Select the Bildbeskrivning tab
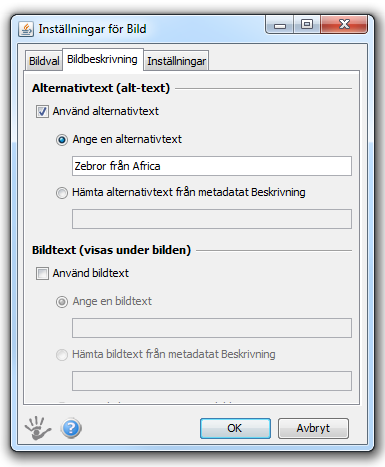Image resolution: width=385 pixels, height=467 pixels. click(x=103, y=59)
